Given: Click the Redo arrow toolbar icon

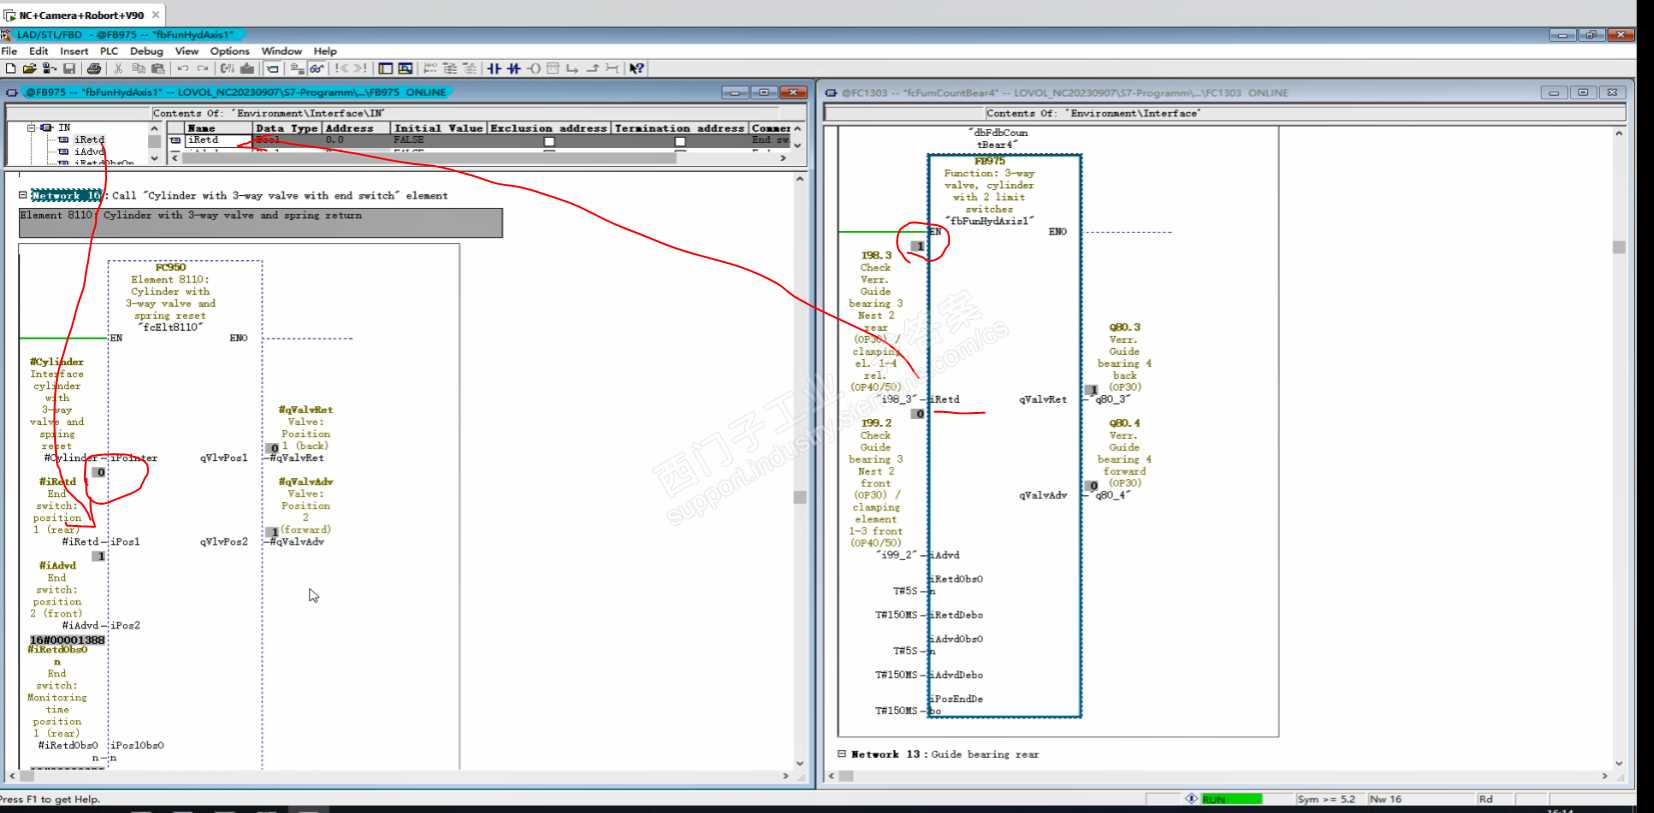Looking at the screenshot, I should coord(203,69).
